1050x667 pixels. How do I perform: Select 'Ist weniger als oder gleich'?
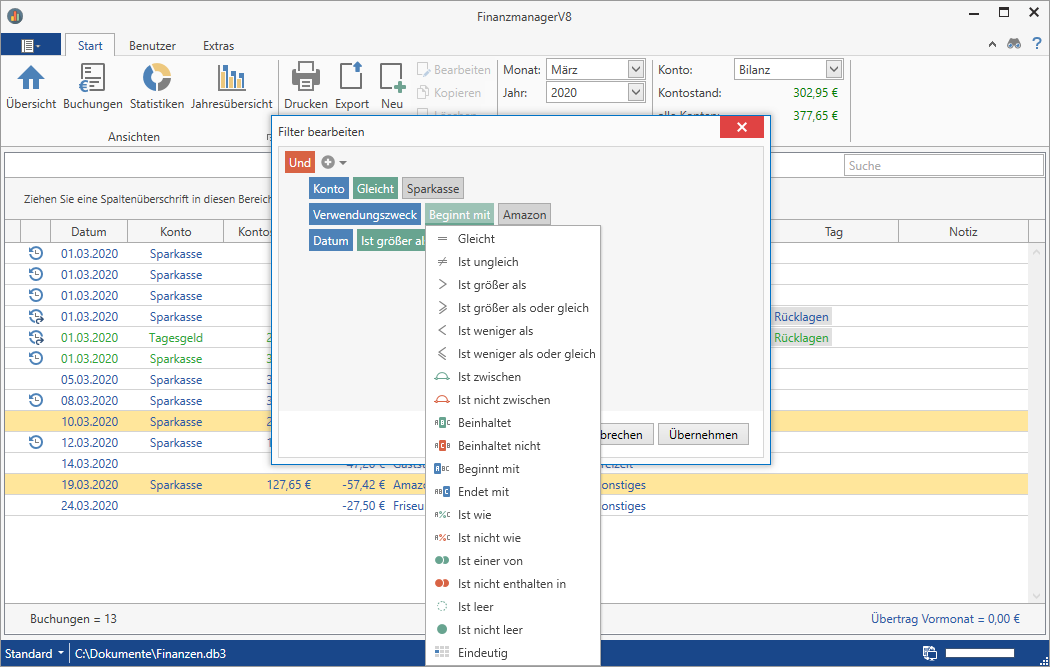click(513, 354)
